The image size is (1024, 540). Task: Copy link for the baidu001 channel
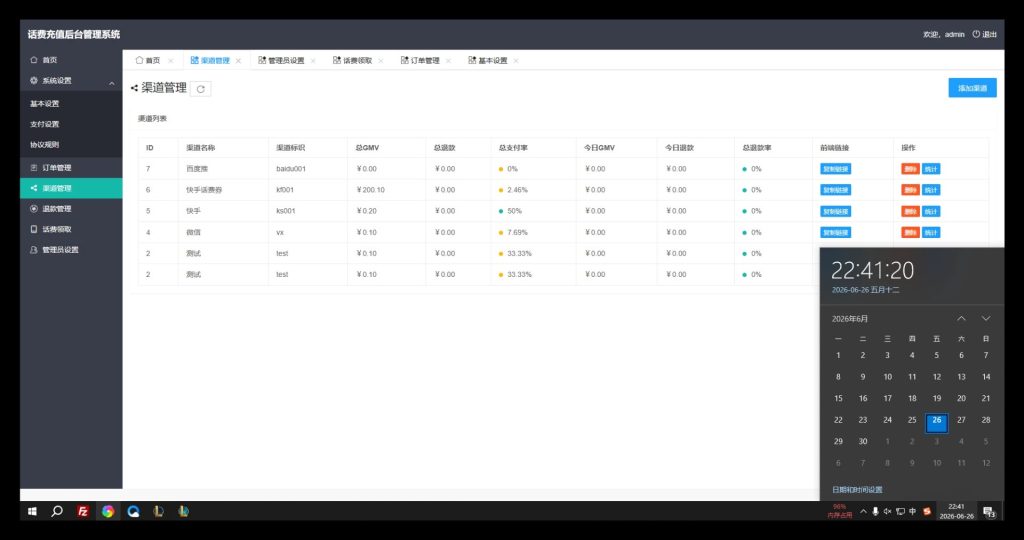coord(835,169)
